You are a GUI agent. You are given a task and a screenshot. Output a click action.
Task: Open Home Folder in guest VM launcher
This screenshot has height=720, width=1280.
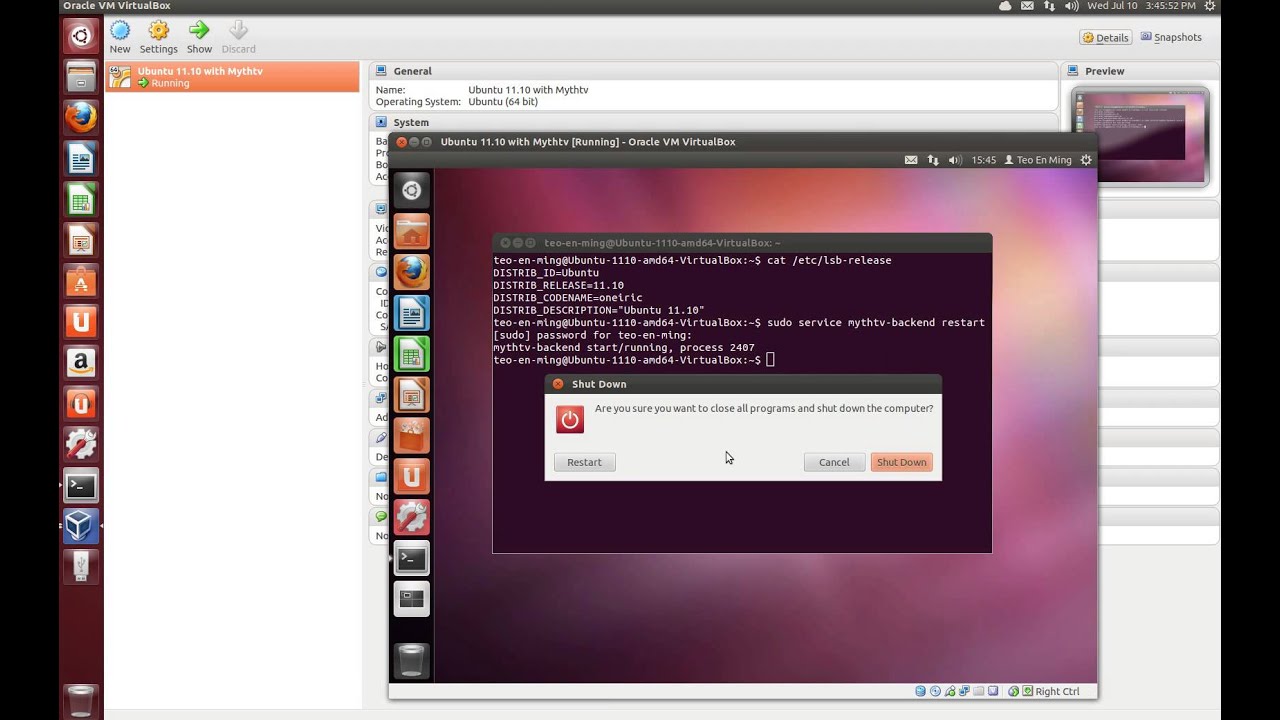click(411, 231)
